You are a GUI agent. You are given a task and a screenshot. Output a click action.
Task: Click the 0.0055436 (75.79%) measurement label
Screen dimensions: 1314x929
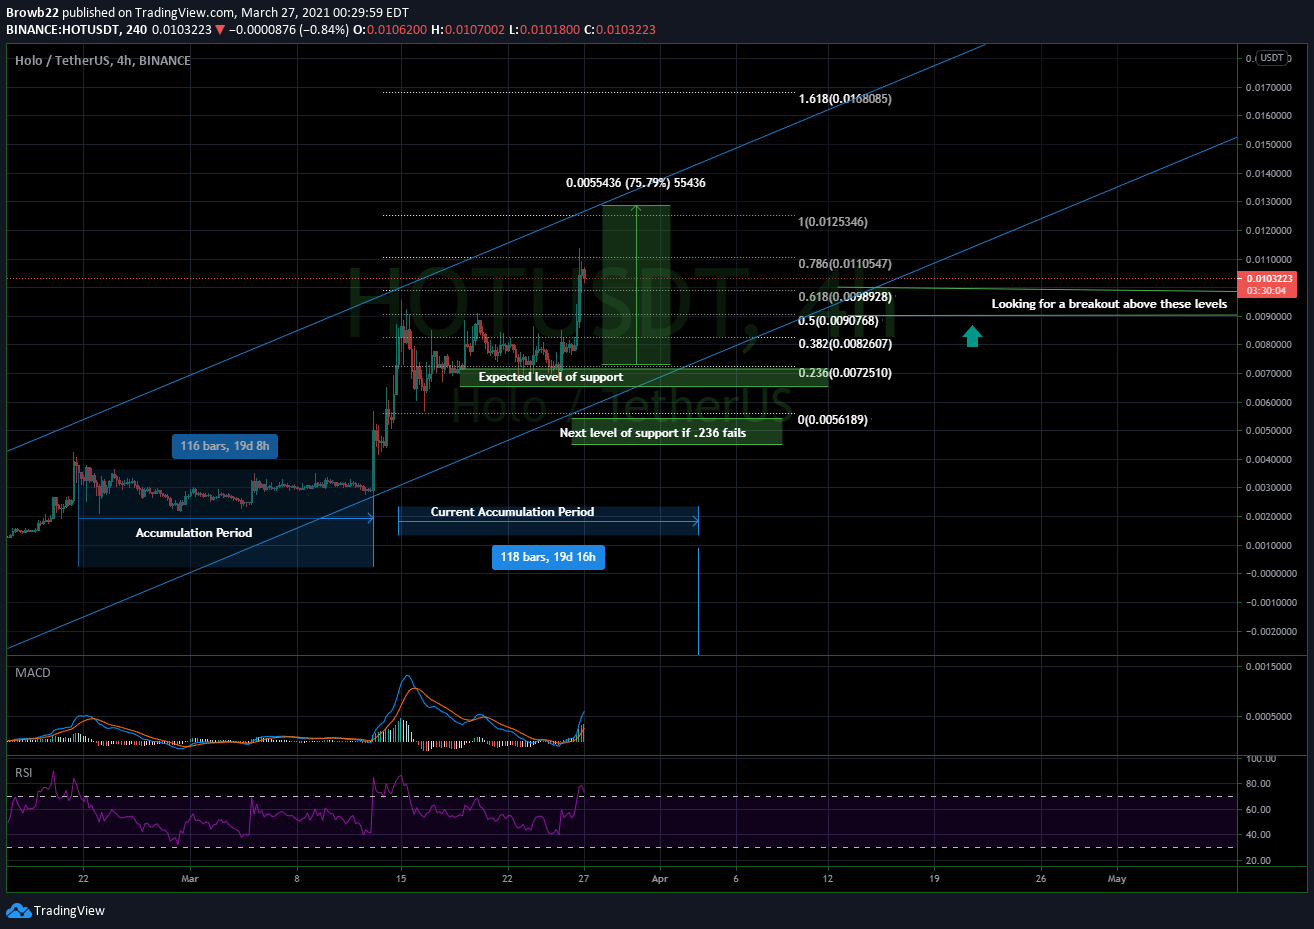click(x=636, y=183)
